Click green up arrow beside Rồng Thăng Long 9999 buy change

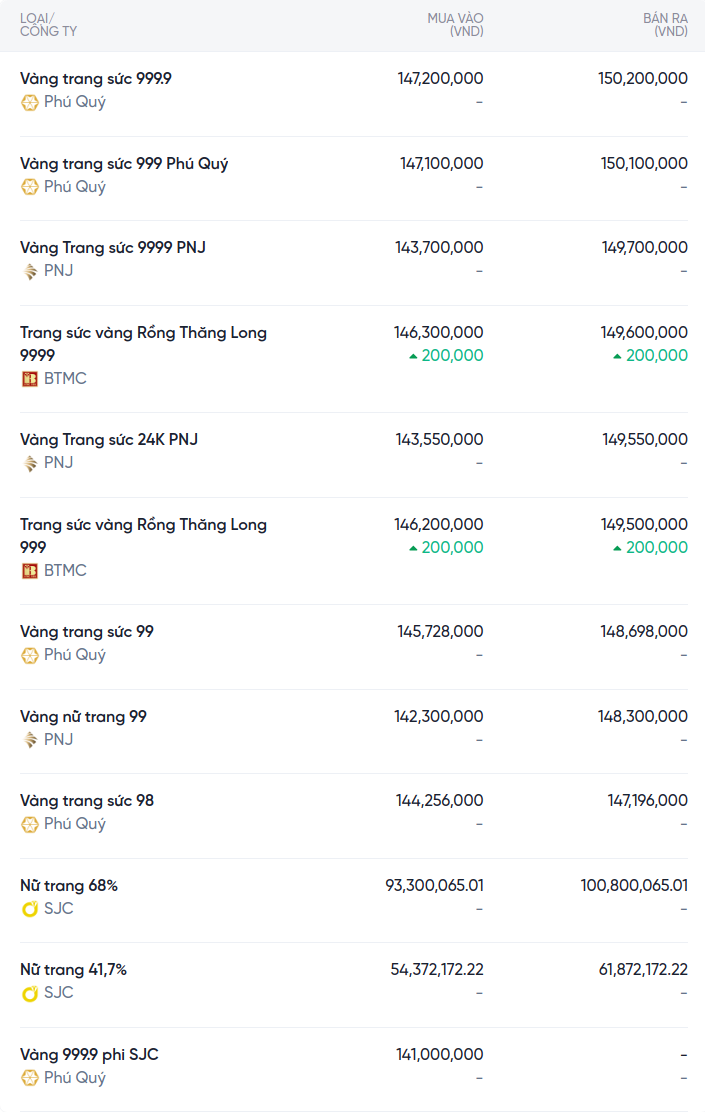pos(413,356)
